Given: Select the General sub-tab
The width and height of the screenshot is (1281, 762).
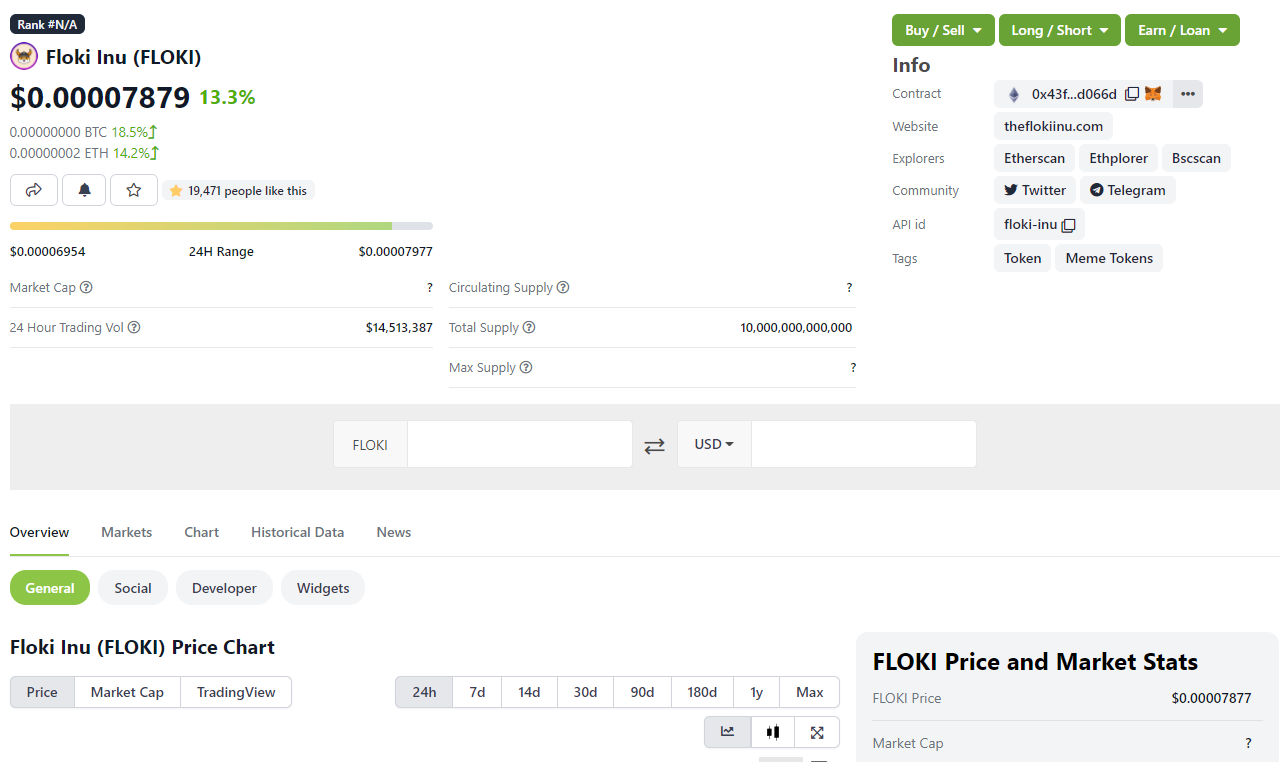Looking at the screenshot, I should click(x=50, y=588).
